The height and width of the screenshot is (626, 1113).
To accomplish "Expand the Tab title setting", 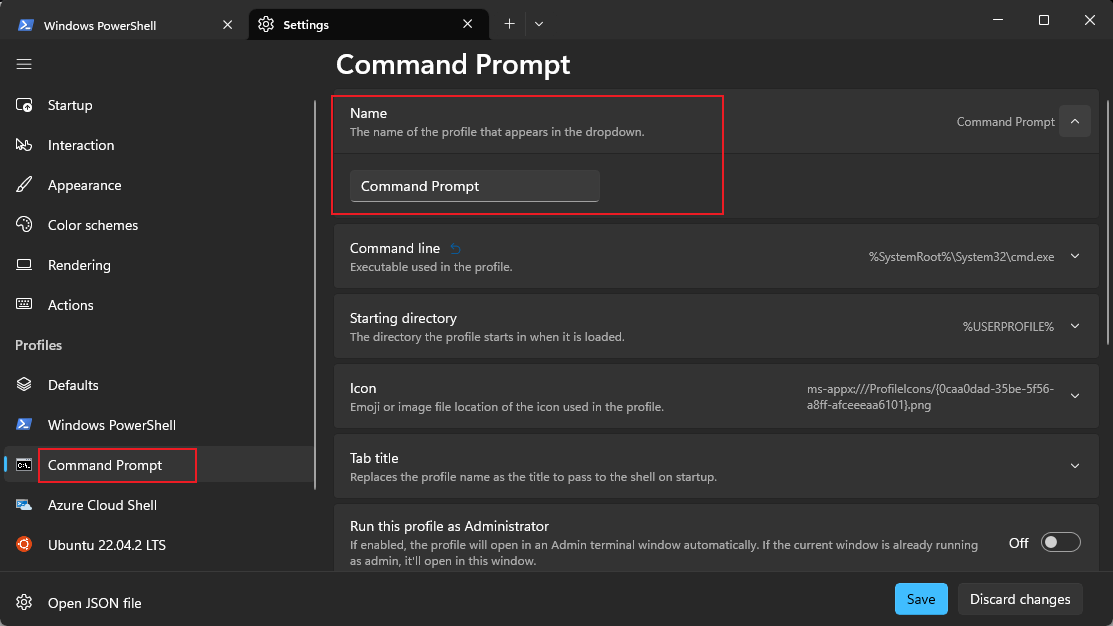I will click(x=1075, y=466).
